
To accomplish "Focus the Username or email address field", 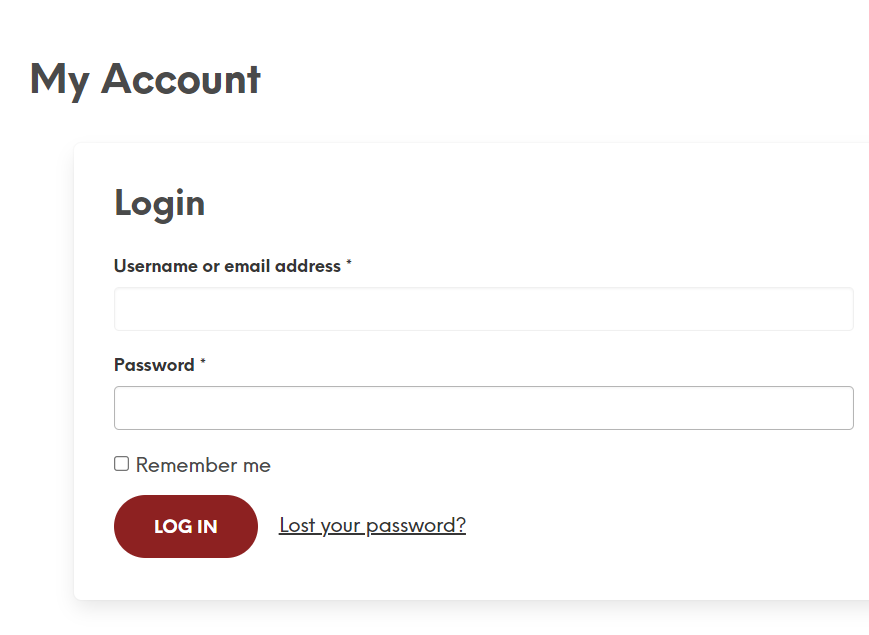I will tap(484, 309).
